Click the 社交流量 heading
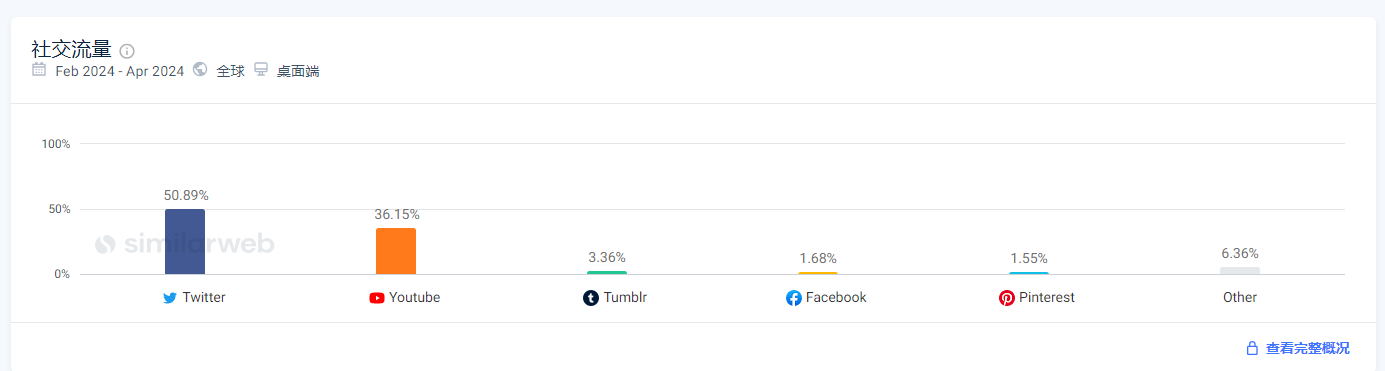 click(71, 49)
